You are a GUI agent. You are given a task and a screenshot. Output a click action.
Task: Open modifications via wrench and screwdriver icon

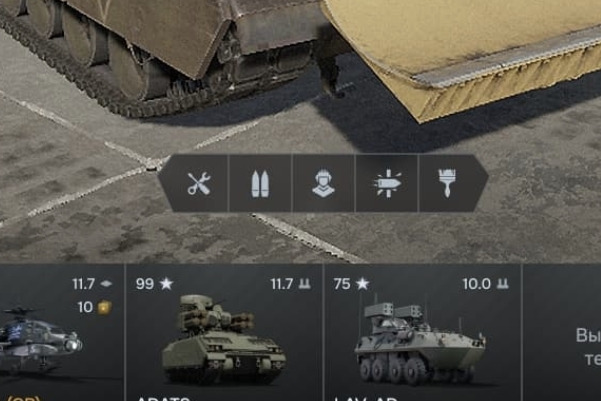tap(199, 183)
